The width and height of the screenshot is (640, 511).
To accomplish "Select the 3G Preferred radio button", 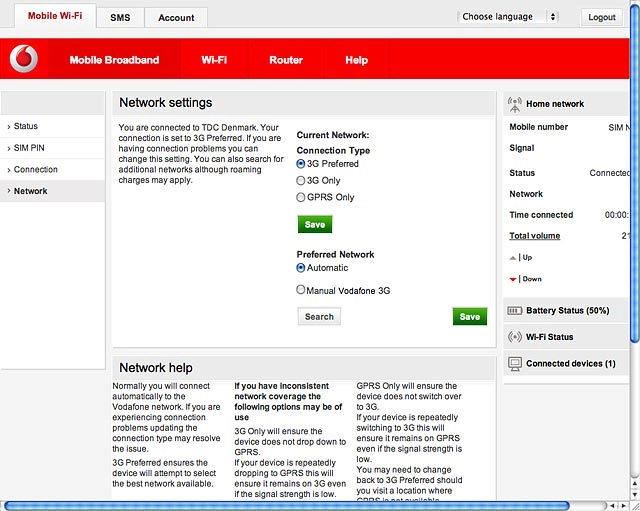I will 301,164.
